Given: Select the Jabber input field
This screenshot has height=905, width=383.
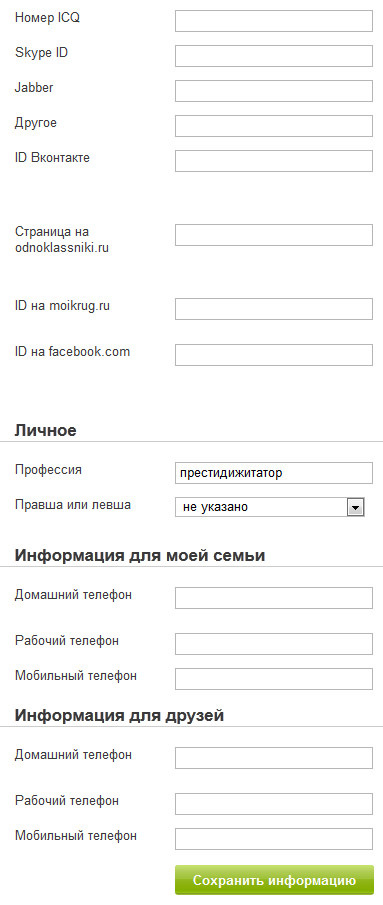Looking at the screenshot, I should (x=274, y=91).
